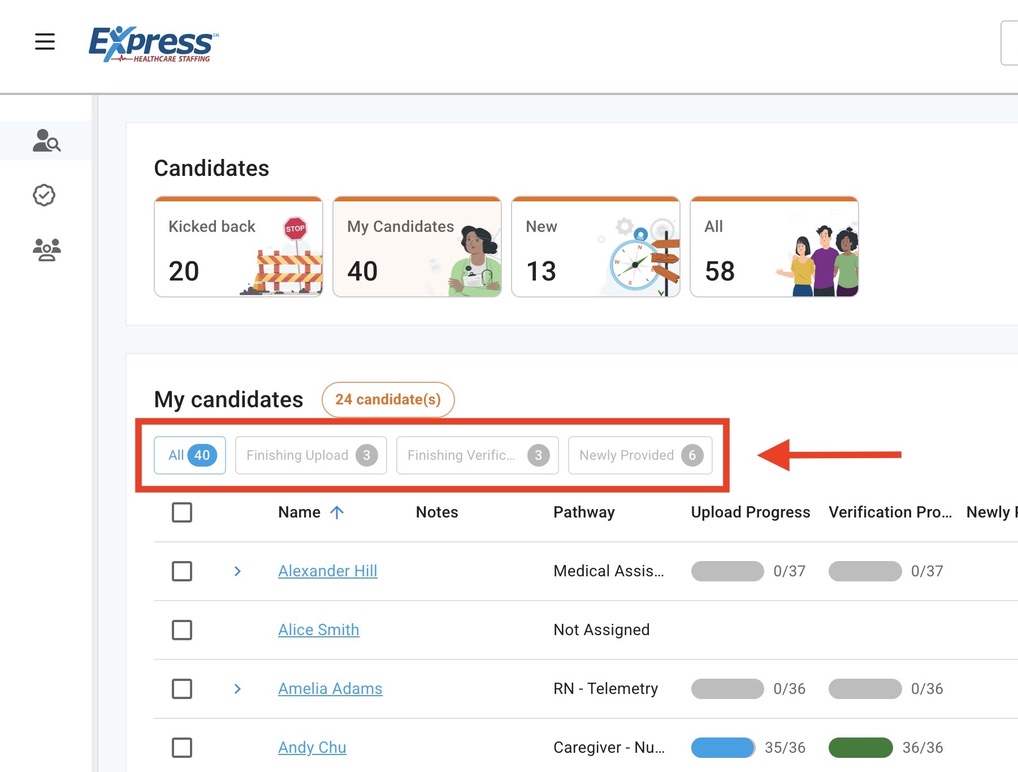Image resolution: width=1018 pixels, height=772 pixels.
Task: Select the Kicked back candidates card
Action: pyautogui.click(x=238, y=247)
